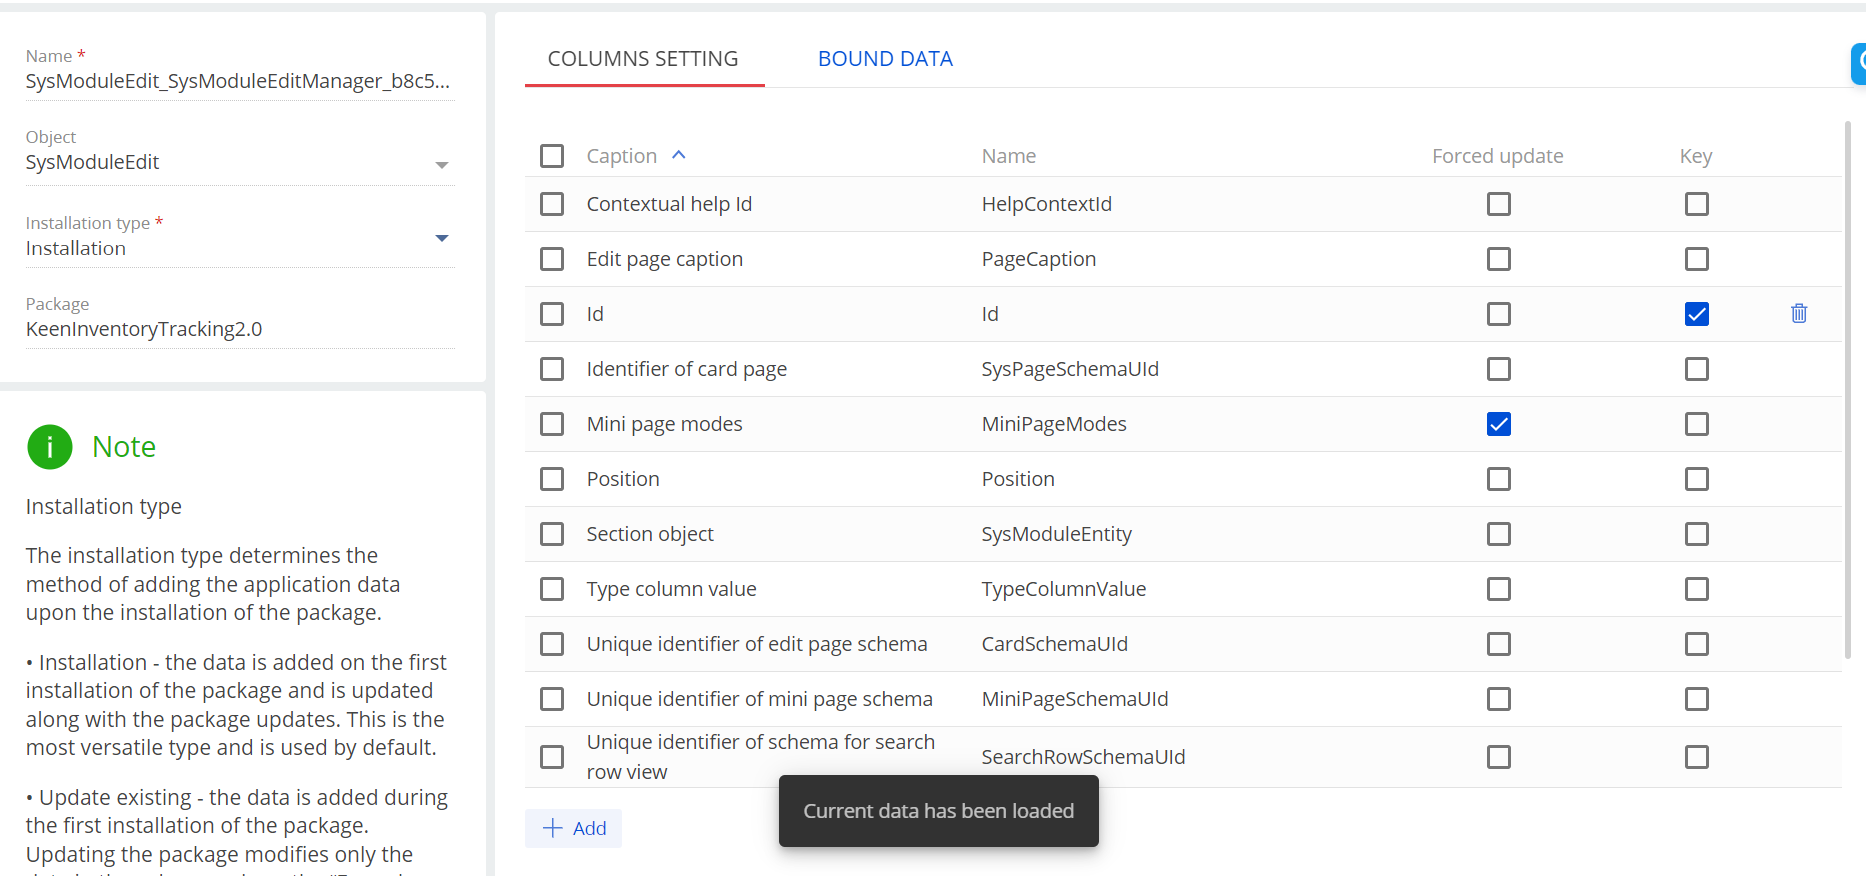Click the SysModuleEntity name cell
1866x876 pixels.
point(1057,534)
